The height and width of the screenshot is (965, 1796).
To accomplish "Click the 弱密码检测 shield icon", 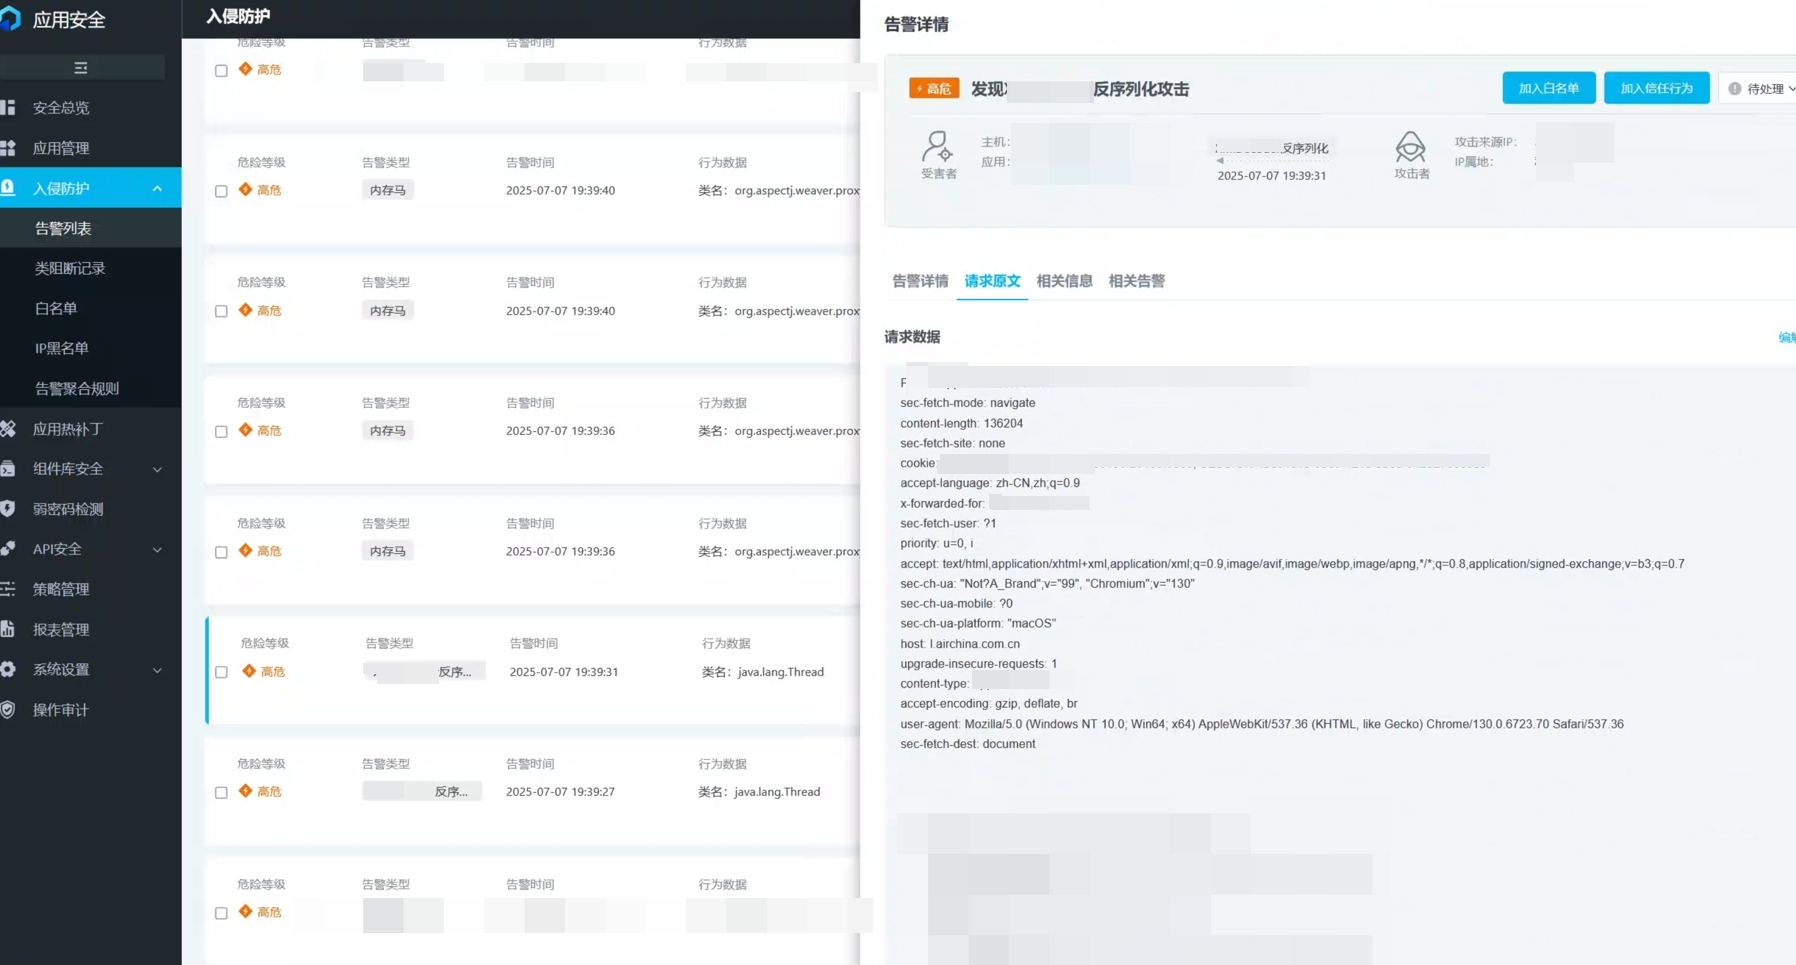I will pyautogui.click(x=8, y=509).
